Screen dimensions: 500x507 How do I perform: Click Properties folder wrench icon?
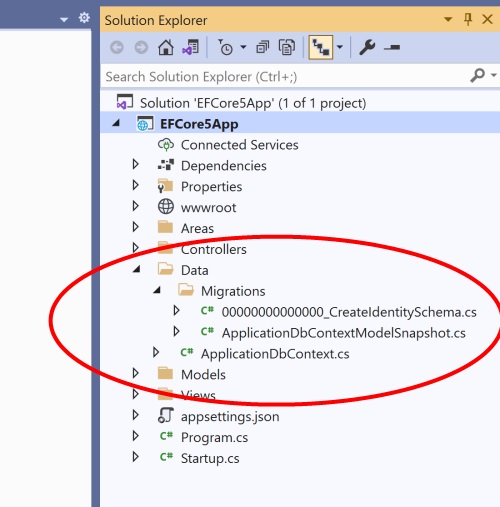tap(165, 186)
